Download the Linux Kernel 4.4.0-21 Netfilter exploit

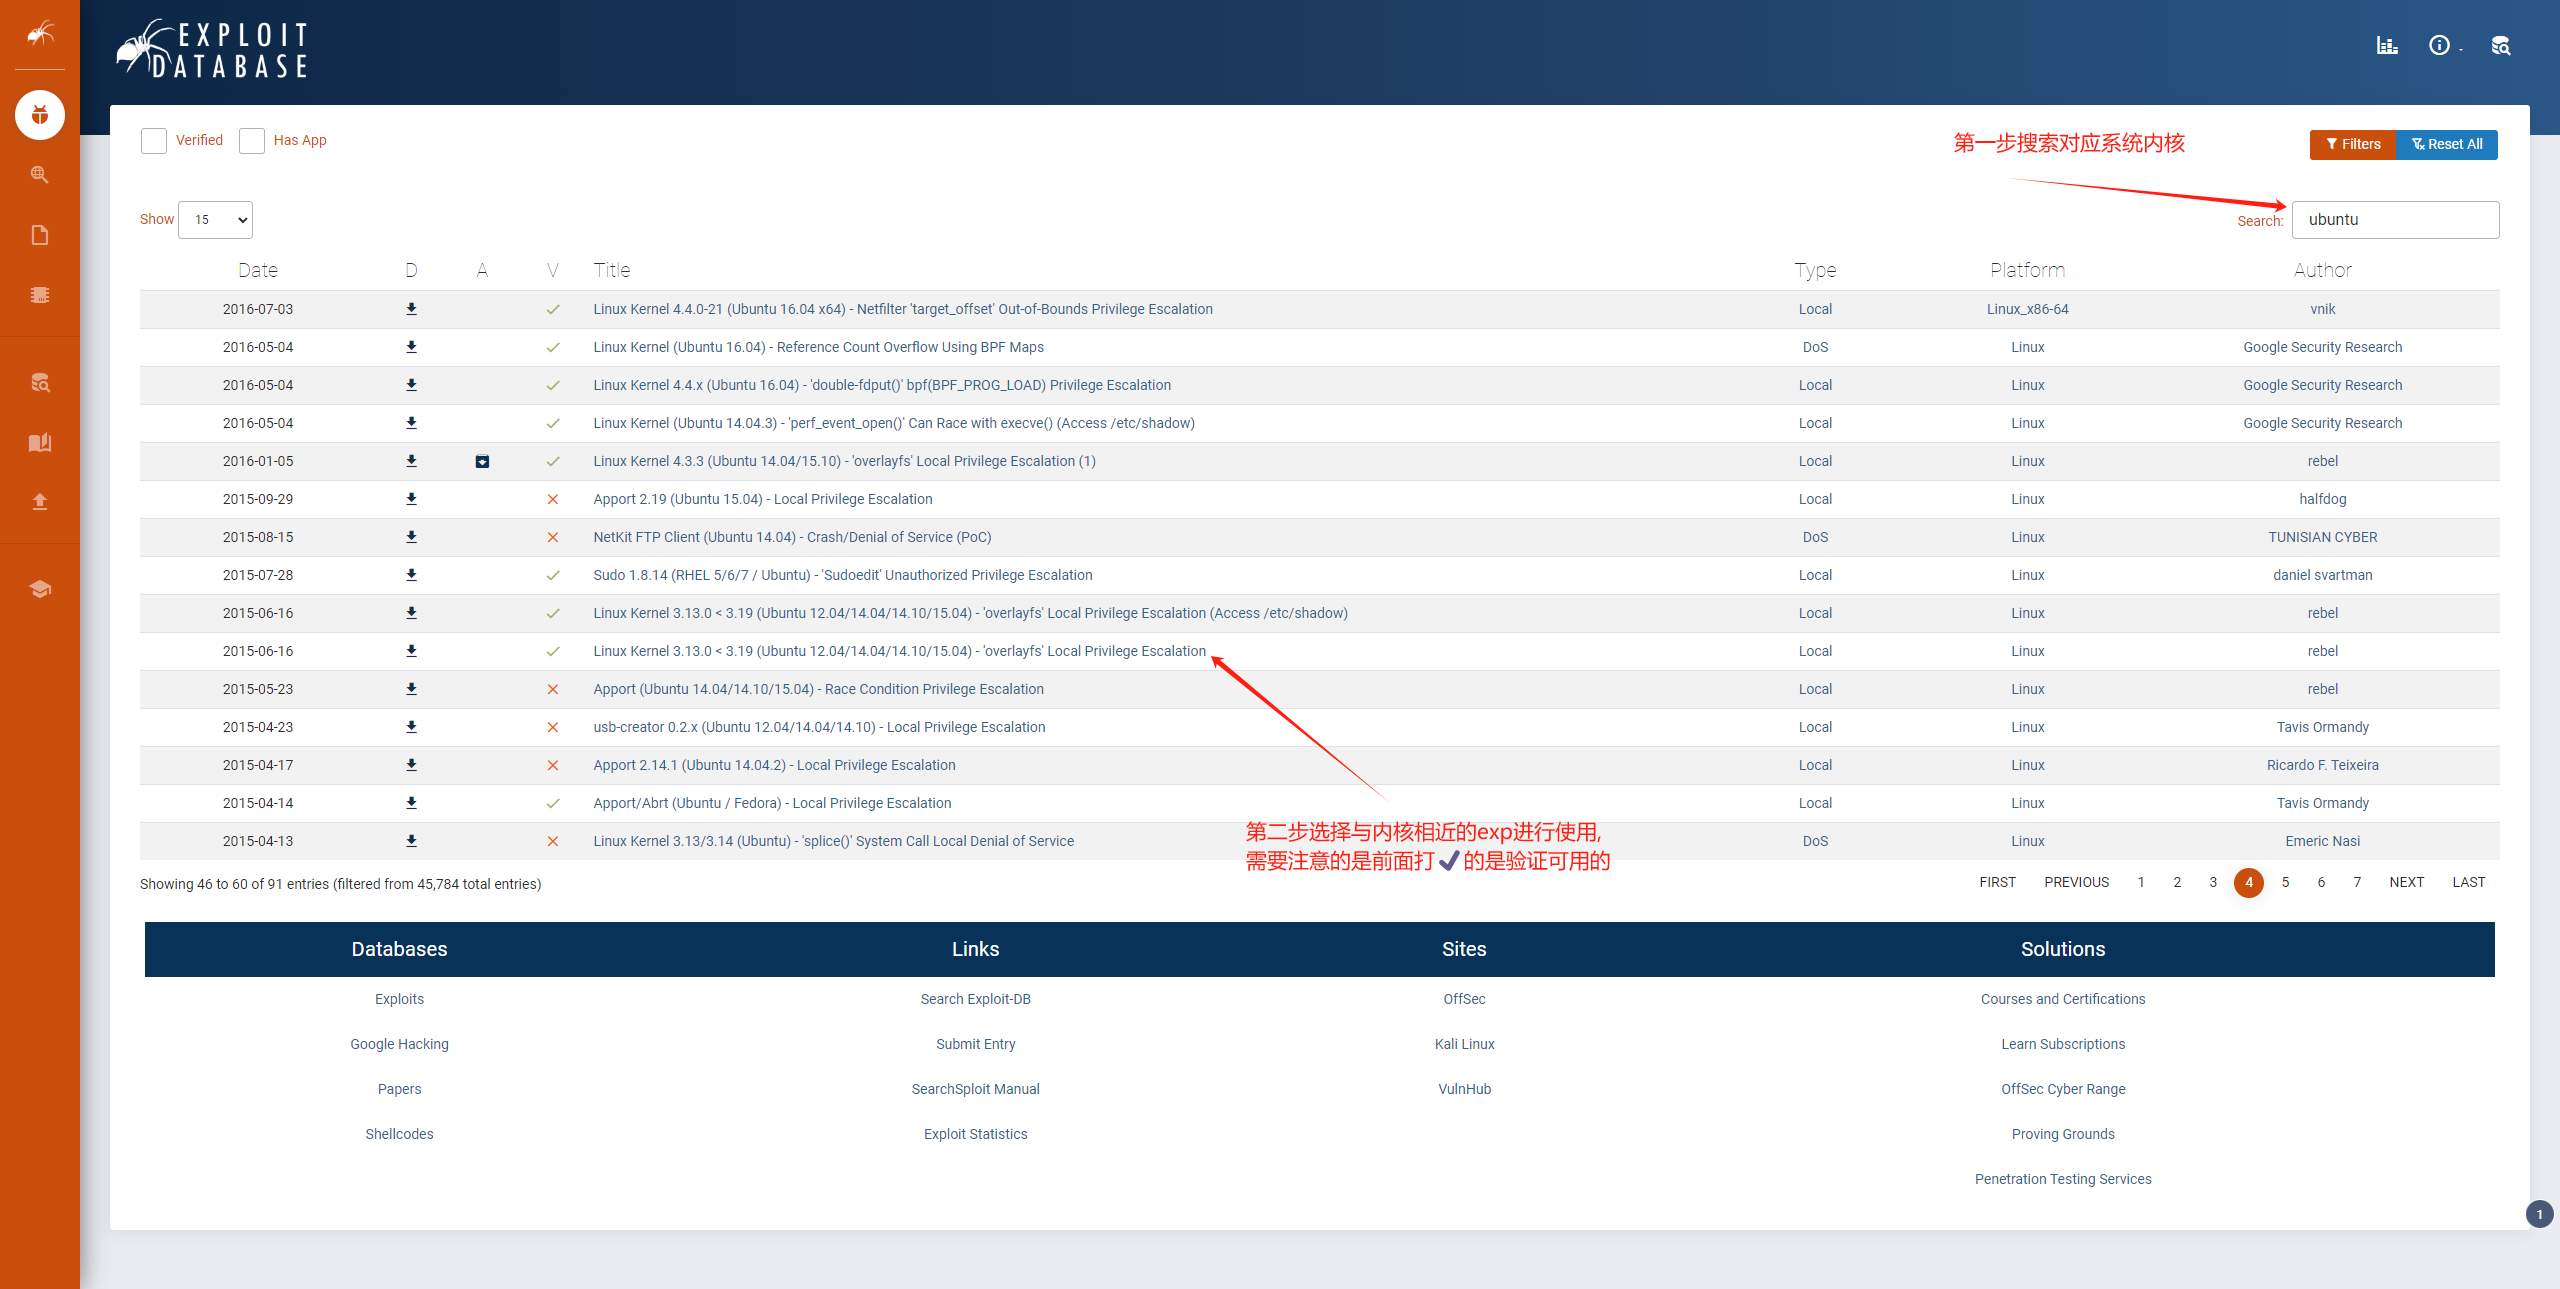click(x=411, y=309)
